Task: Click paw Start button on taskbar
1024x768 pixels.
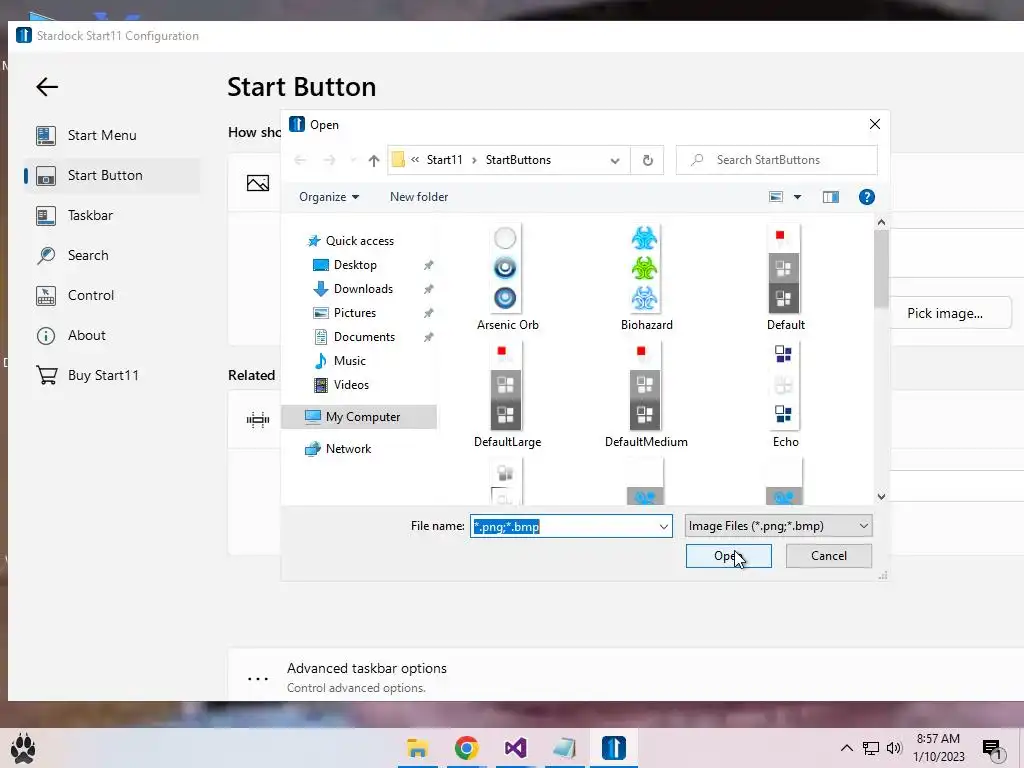Action: pos(23,748)
